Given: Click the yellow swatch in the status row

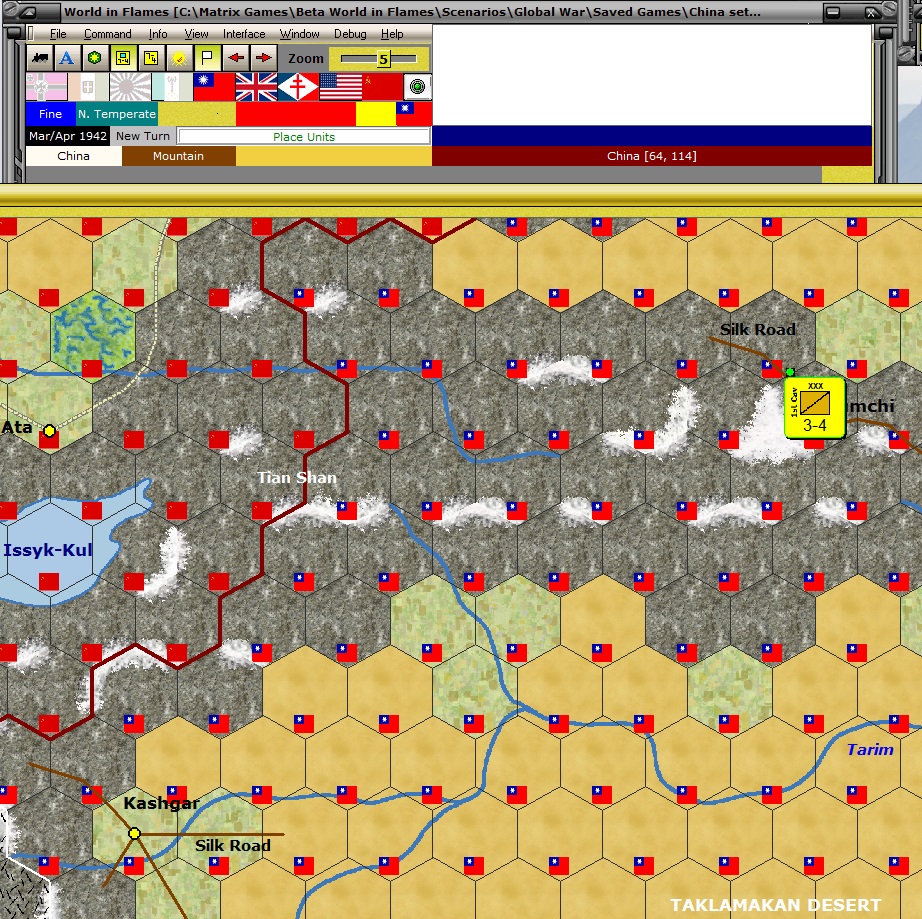Looking at the screenshot, I should [x=376, y=114].
